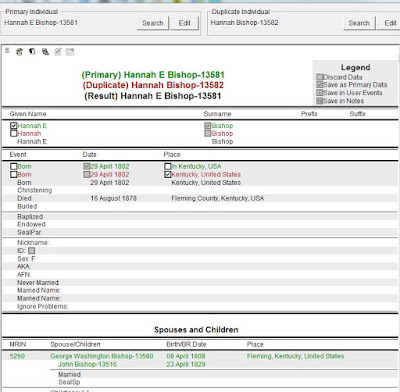Click the 'Save as Primary Data' legend entry

pos(352,85)
